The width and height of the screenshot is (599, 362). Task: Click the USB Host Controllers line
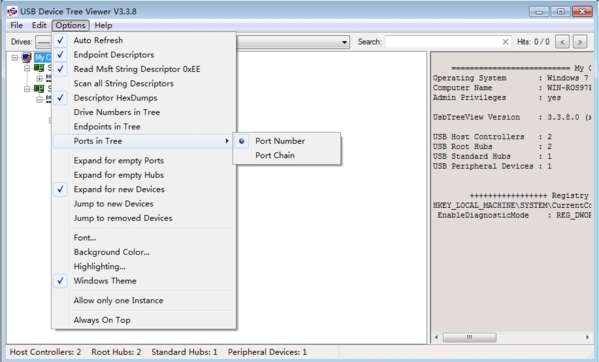point(492,137)
